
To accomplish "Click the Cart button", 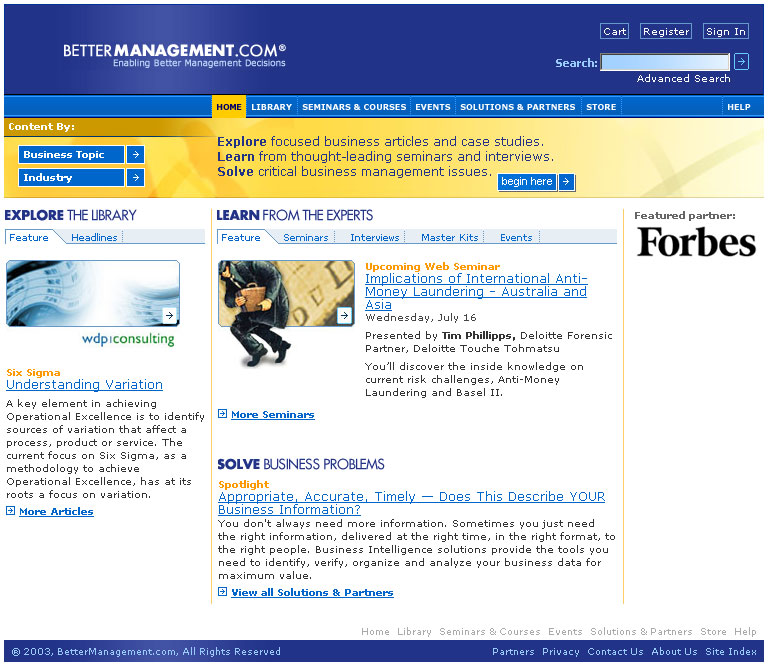I will tap(614, 31).
